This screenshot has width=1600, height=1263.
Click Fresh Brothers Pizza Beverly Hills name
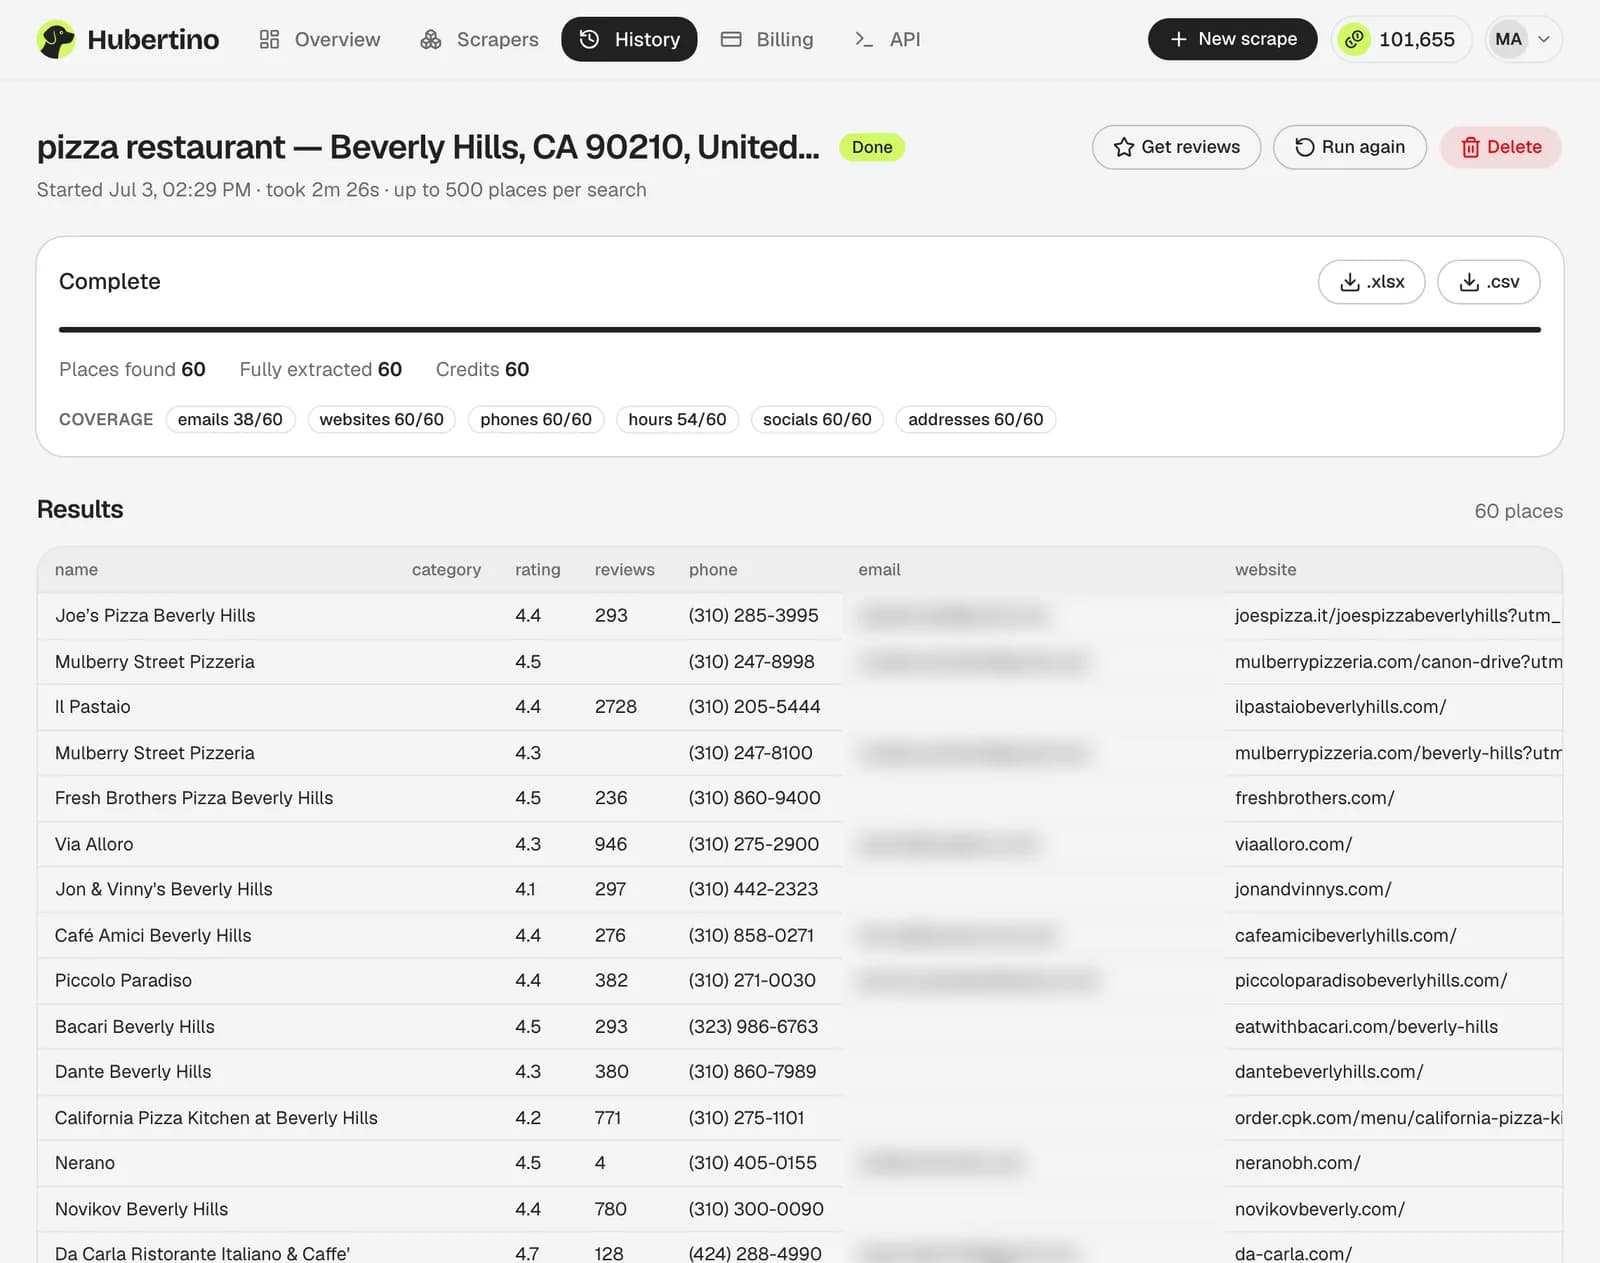pos(194,798)
